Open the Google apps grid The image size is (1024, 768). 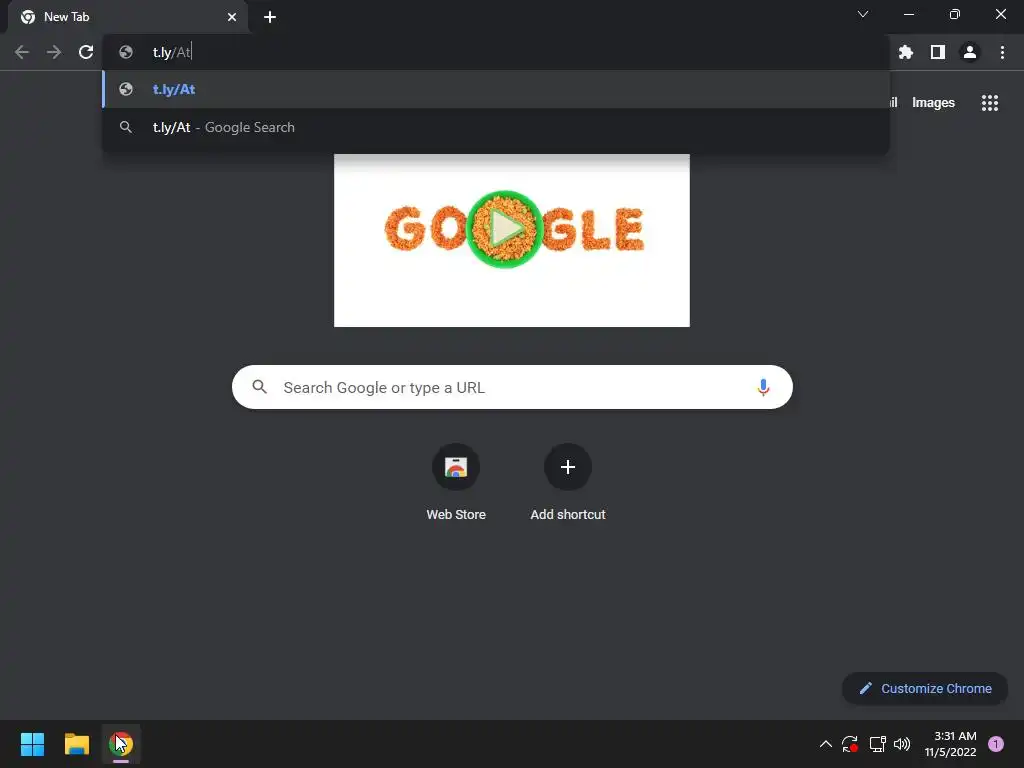pos(990,103)
